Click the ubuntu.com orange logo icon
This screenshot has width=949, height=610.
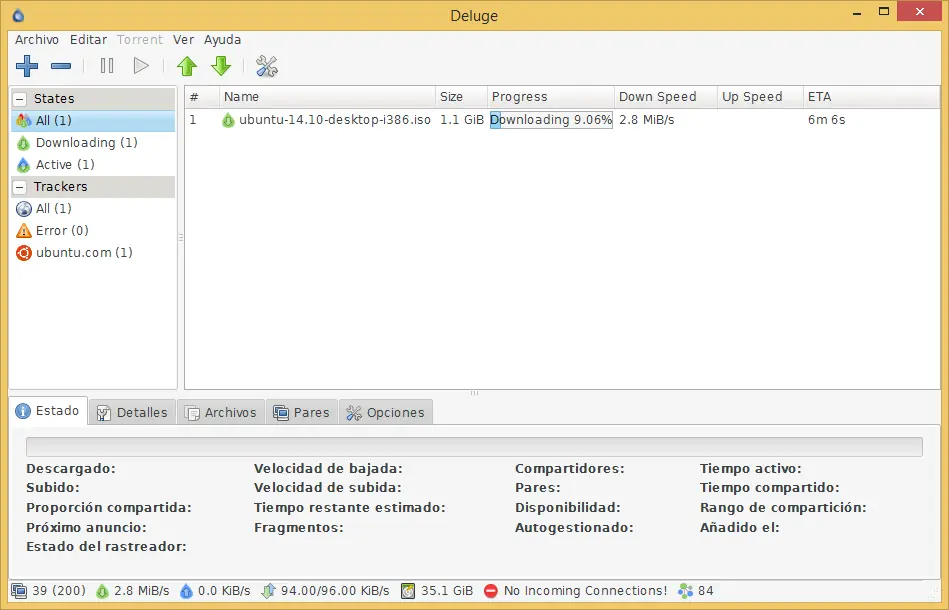24,252
